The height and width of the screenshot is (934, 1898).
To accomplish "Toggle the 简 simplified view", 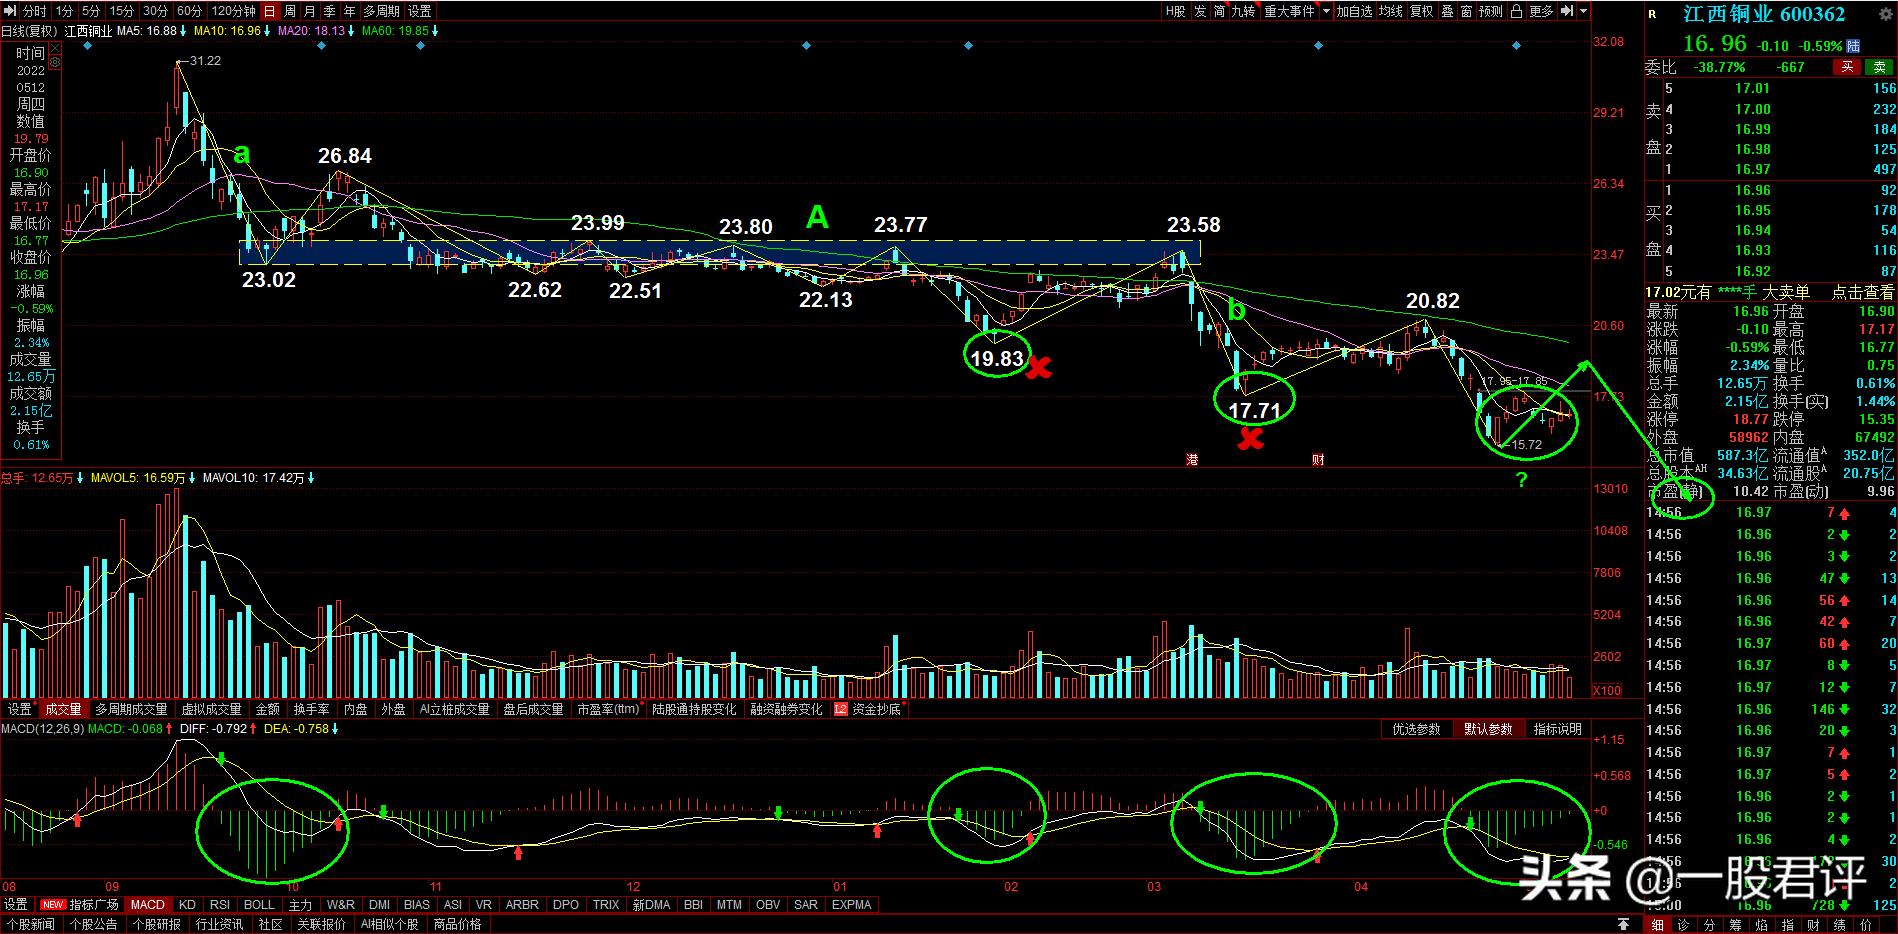I will tap(1219, 11).
